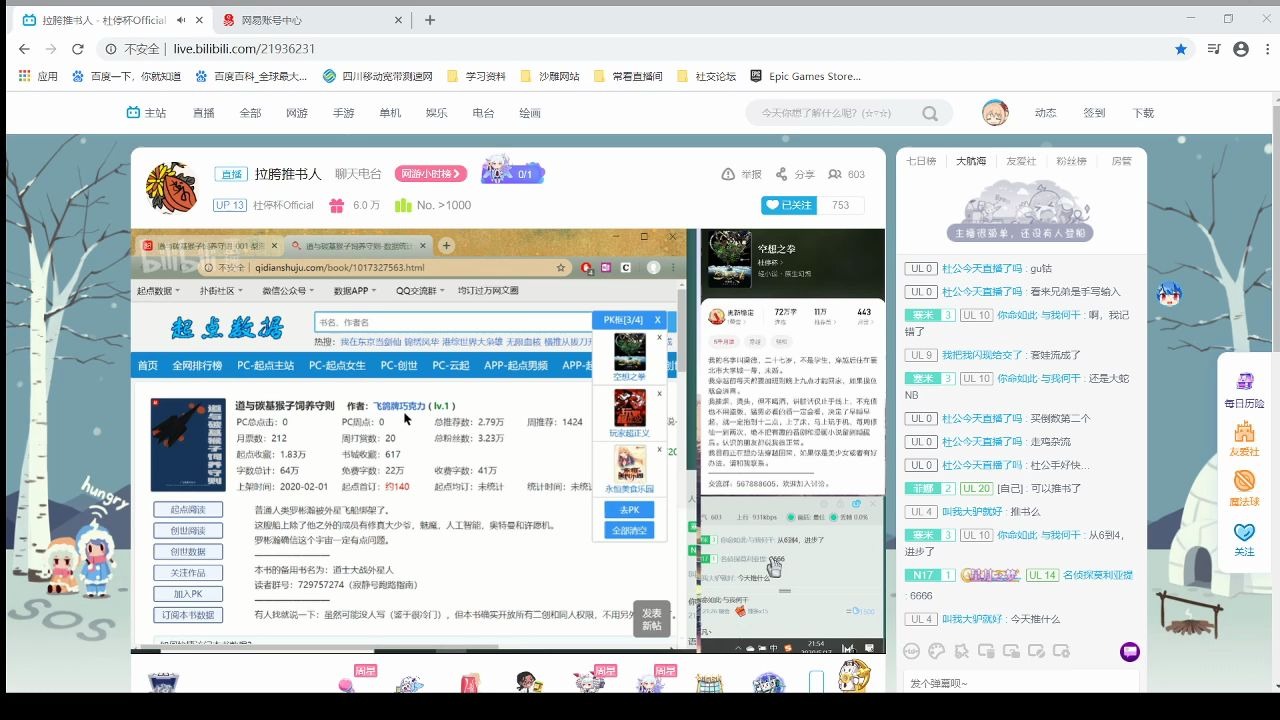Open the 友爱社 sidebar icon
The image size is (1280, 720).
point(1244,439)
